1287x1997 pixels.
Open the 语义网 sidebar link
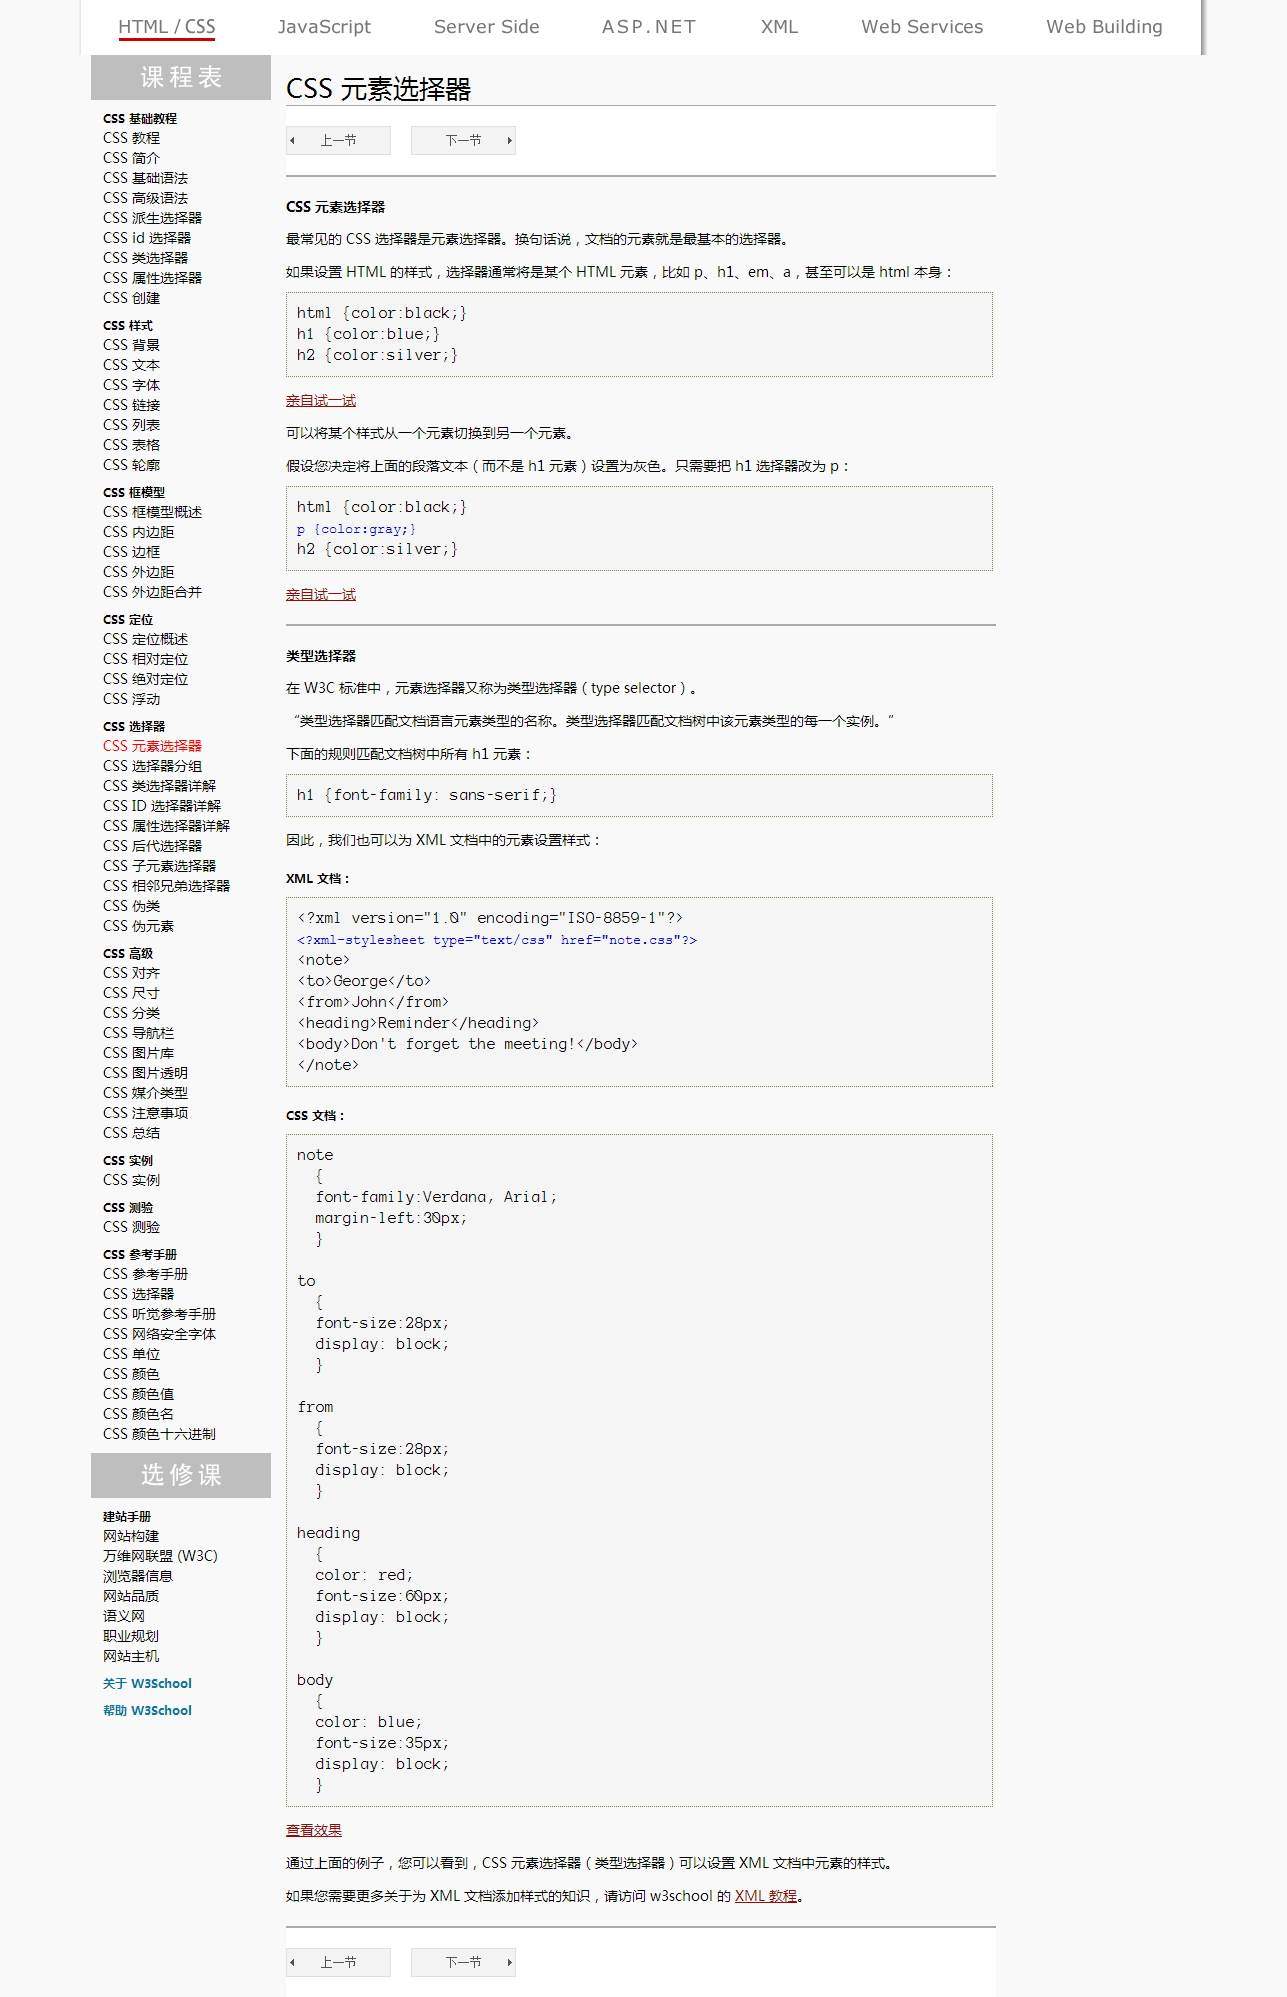(x=124, y=1616)
